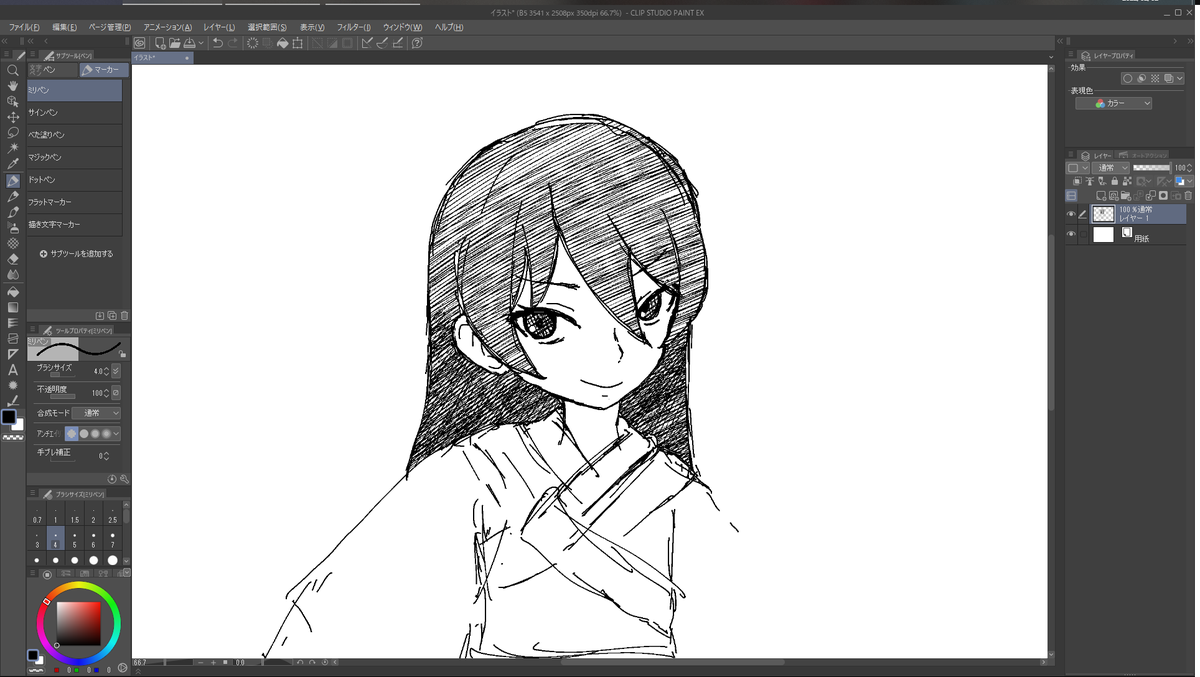Pick brush size preset 1.5
Image resolution: width=1200 pixels, height=677 pixels.
(x=75, y=516)
